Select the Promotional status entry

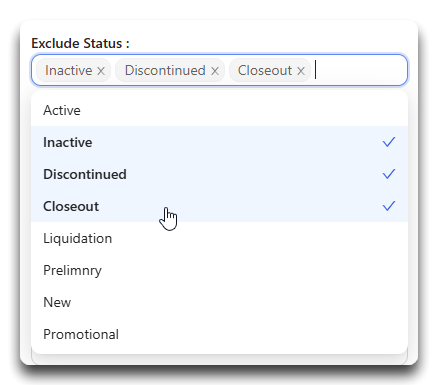point(219,334)
